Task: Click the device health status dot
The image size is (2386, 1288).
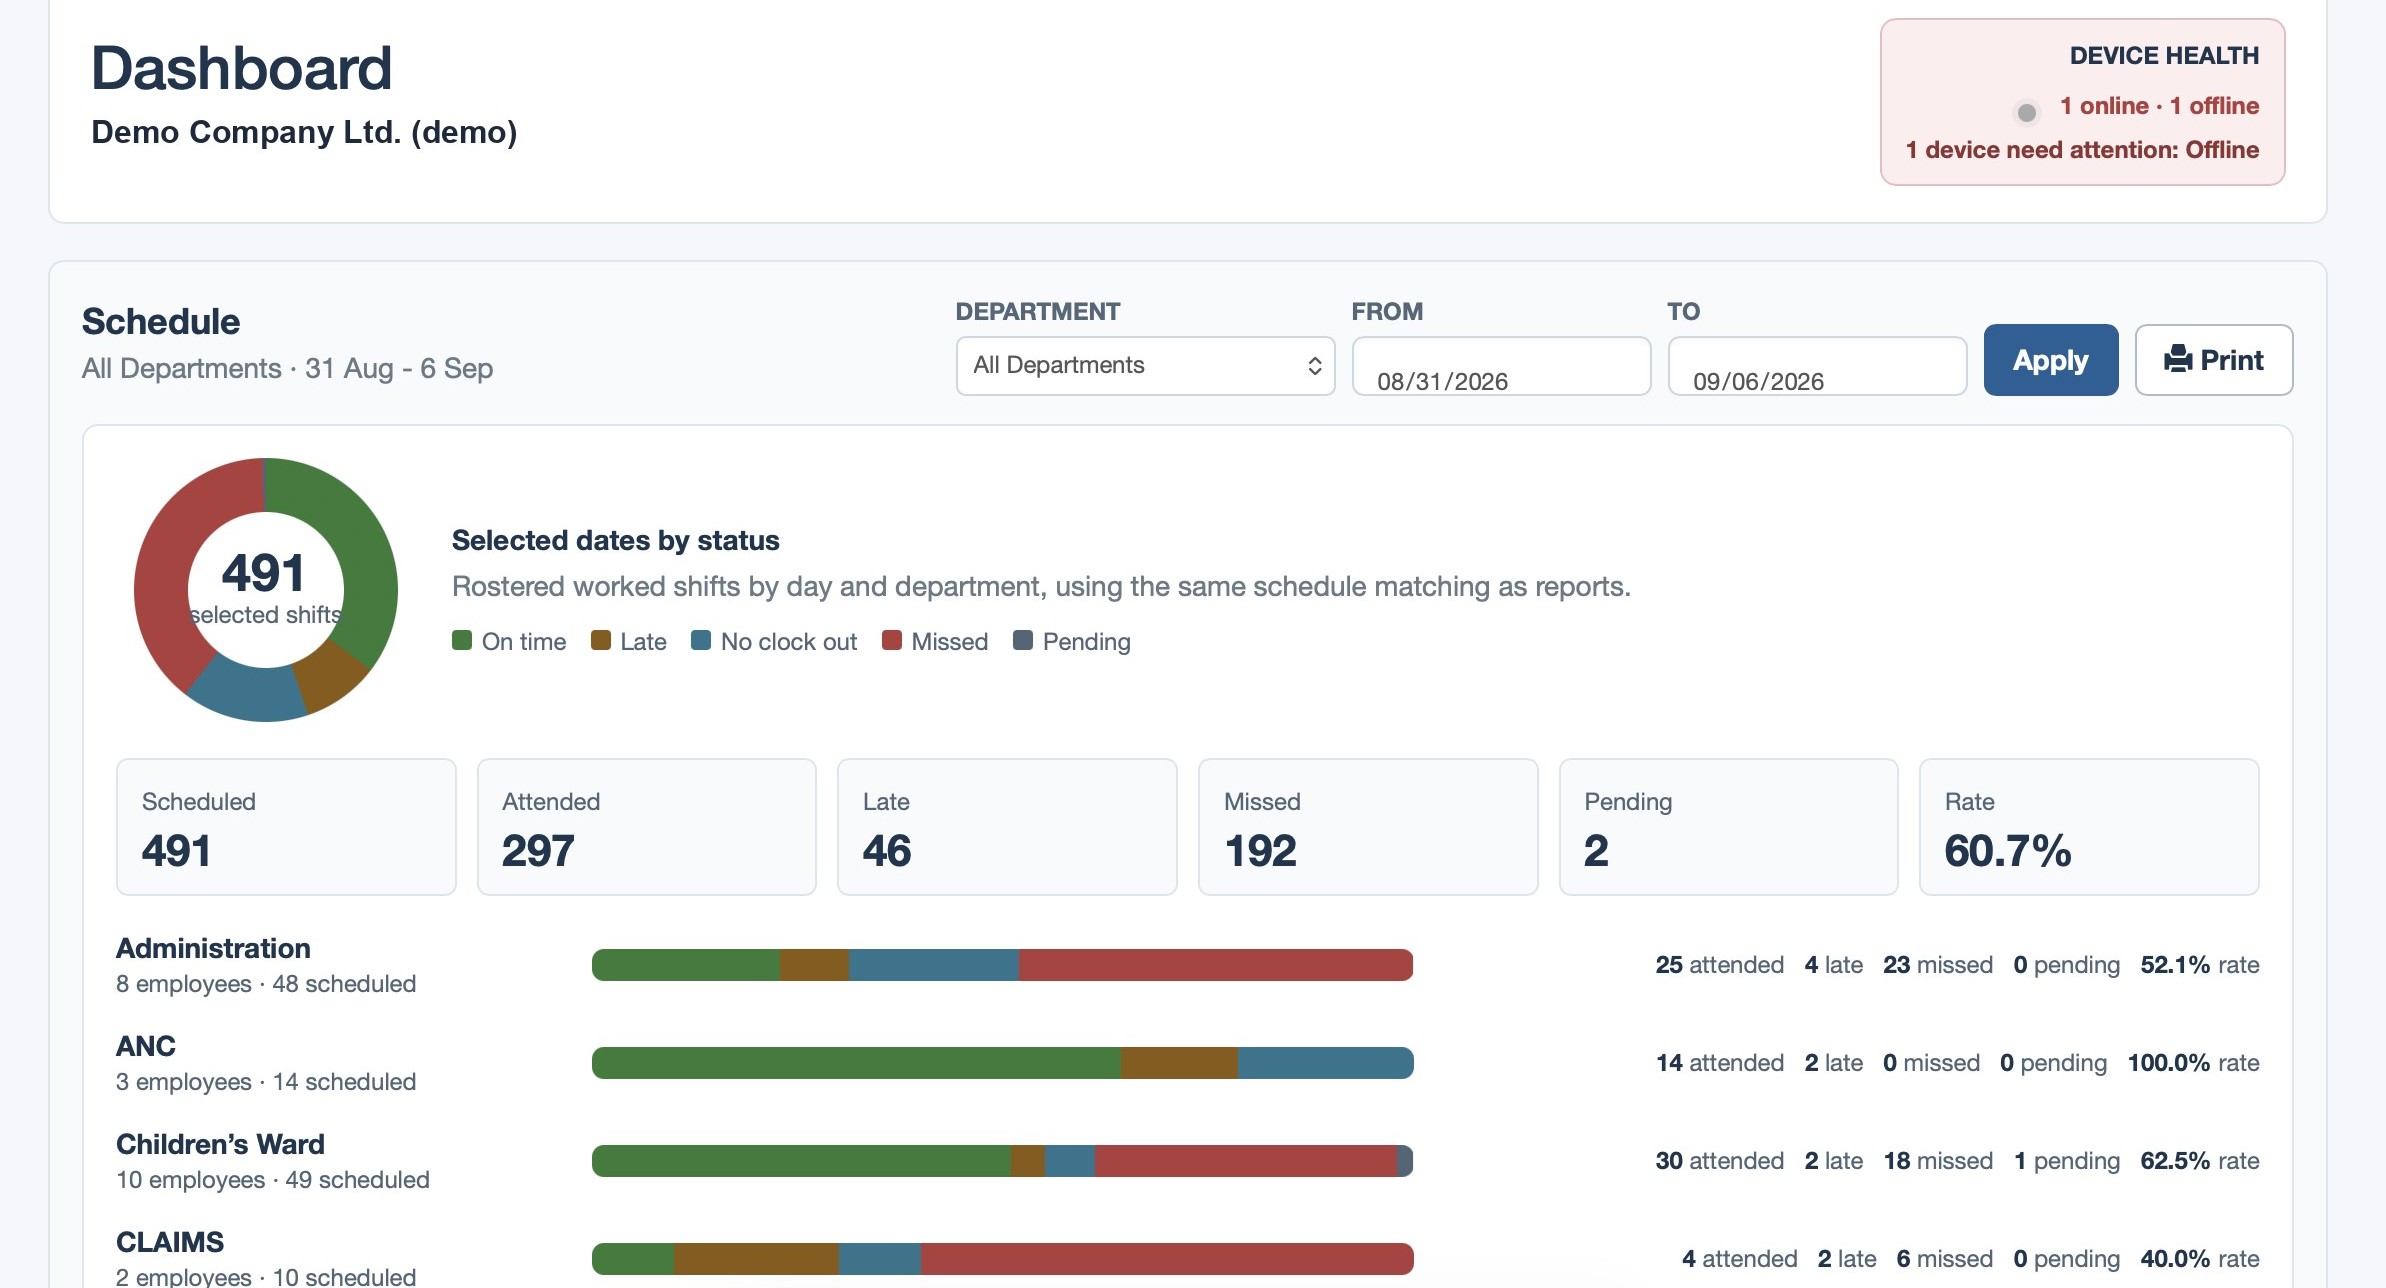Action: click(x=2026, y=112)
